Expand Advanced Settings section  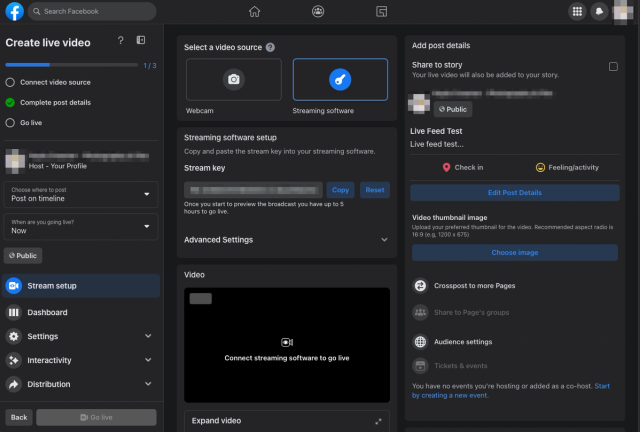[x=287, y=240]
